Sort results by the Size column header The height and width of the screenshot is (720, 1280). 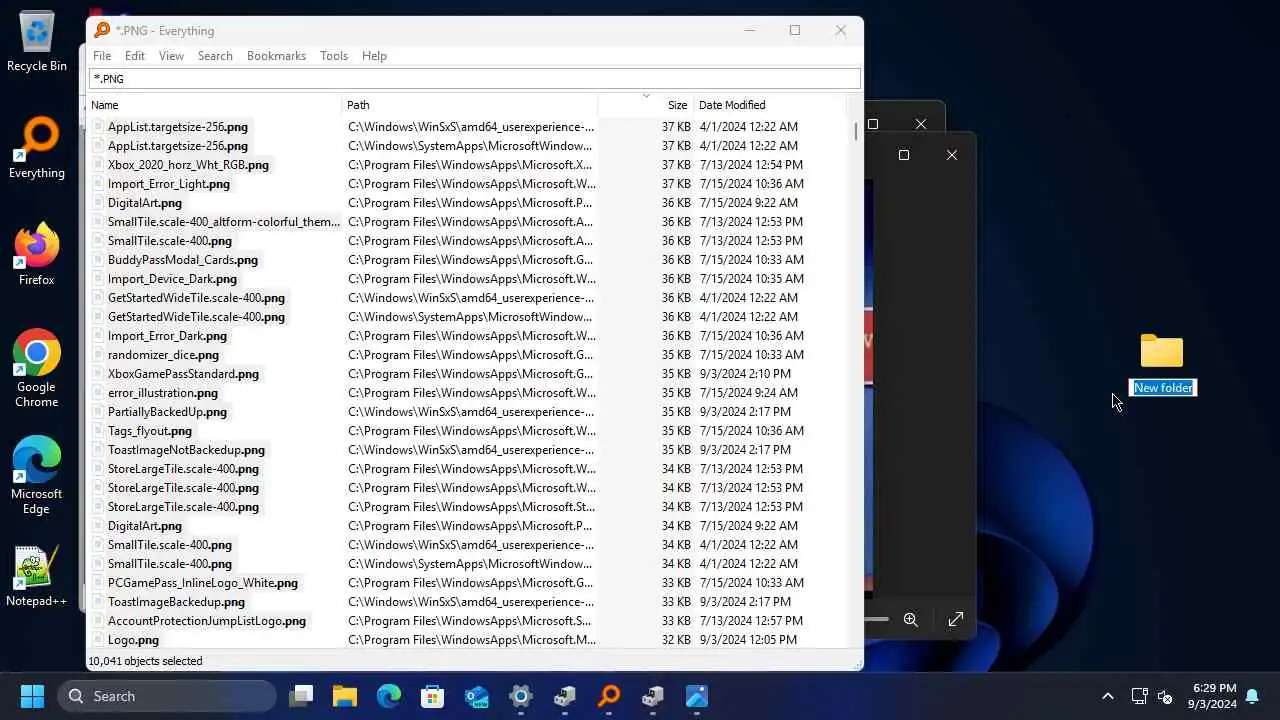(645, 105)
